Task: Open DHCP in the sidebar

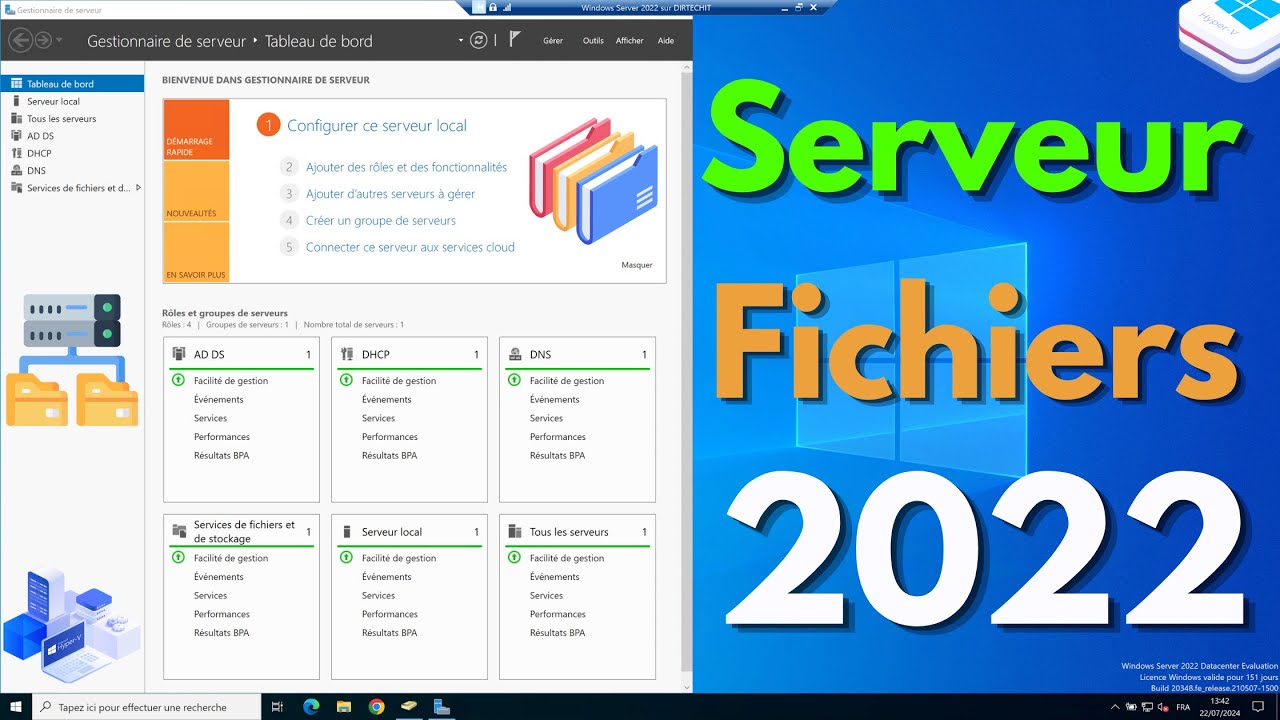Action: [x=72, y=153]
